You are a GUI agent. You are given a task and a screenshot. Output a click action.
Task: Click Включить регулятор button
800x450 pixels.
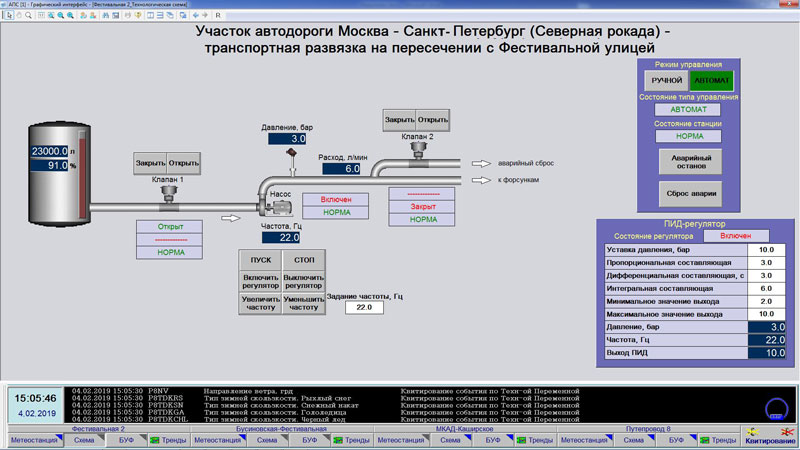260,282
